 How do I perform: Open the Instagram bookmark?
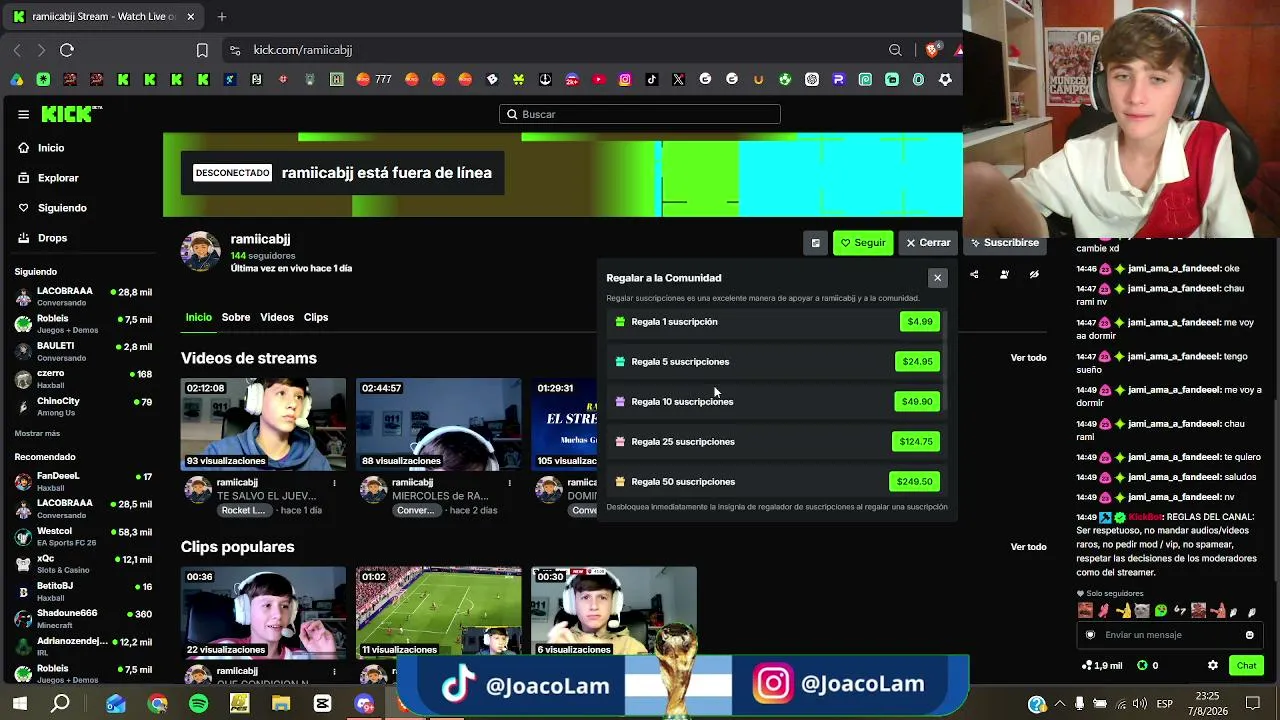(625, 79)
